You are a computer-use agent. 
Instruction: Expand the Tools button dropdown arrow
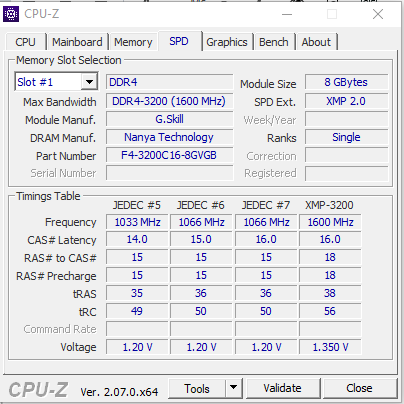pyautogui.click(x=234, y=388)
